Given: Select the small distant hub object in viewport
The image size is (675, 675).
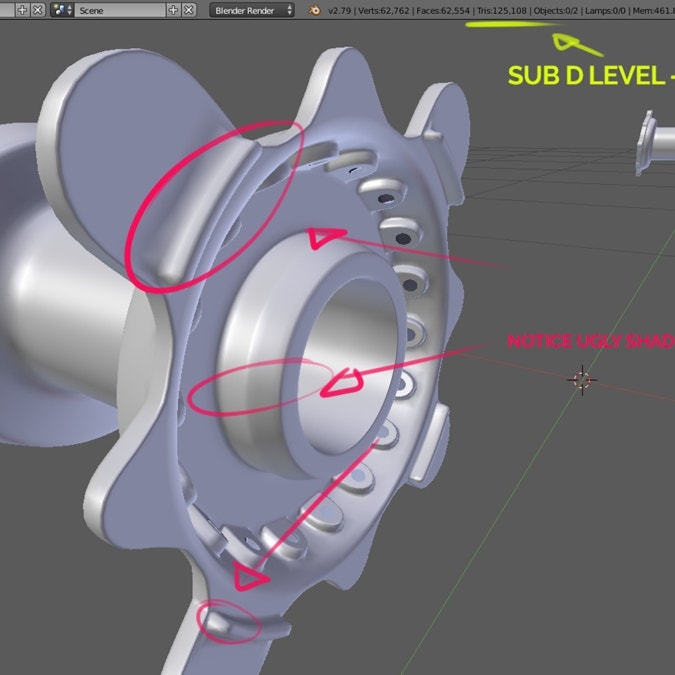Looking at the screenshot, I should [x=654, y=142].
